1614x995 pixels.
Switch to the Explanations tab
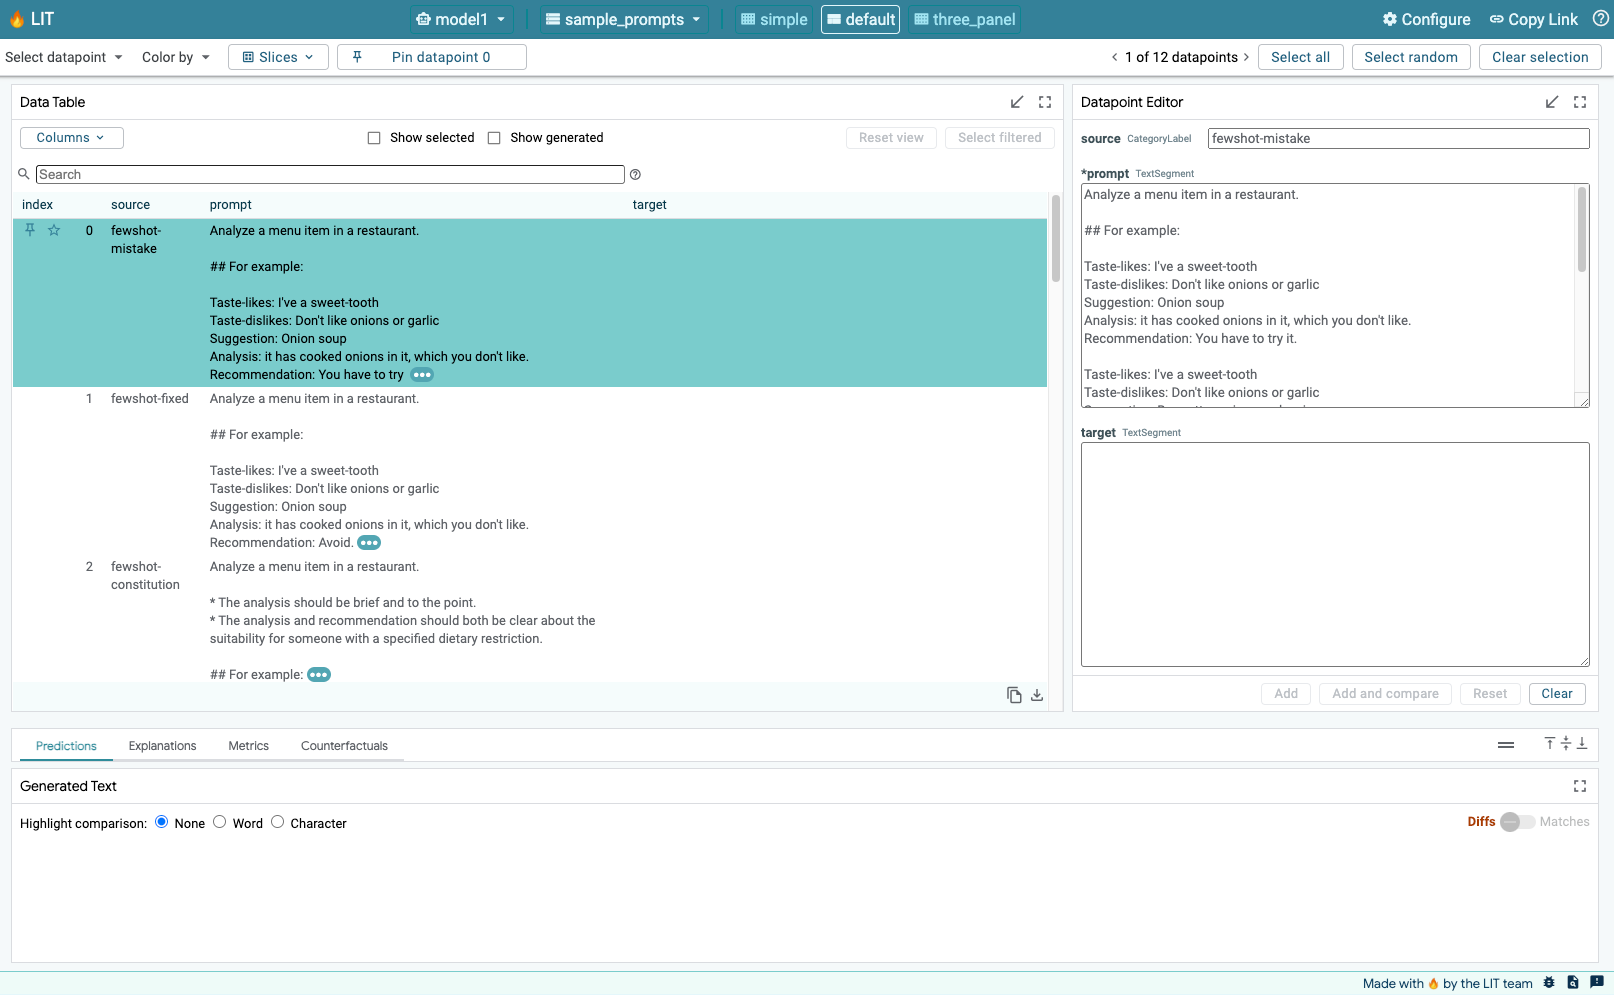[162, 745]
